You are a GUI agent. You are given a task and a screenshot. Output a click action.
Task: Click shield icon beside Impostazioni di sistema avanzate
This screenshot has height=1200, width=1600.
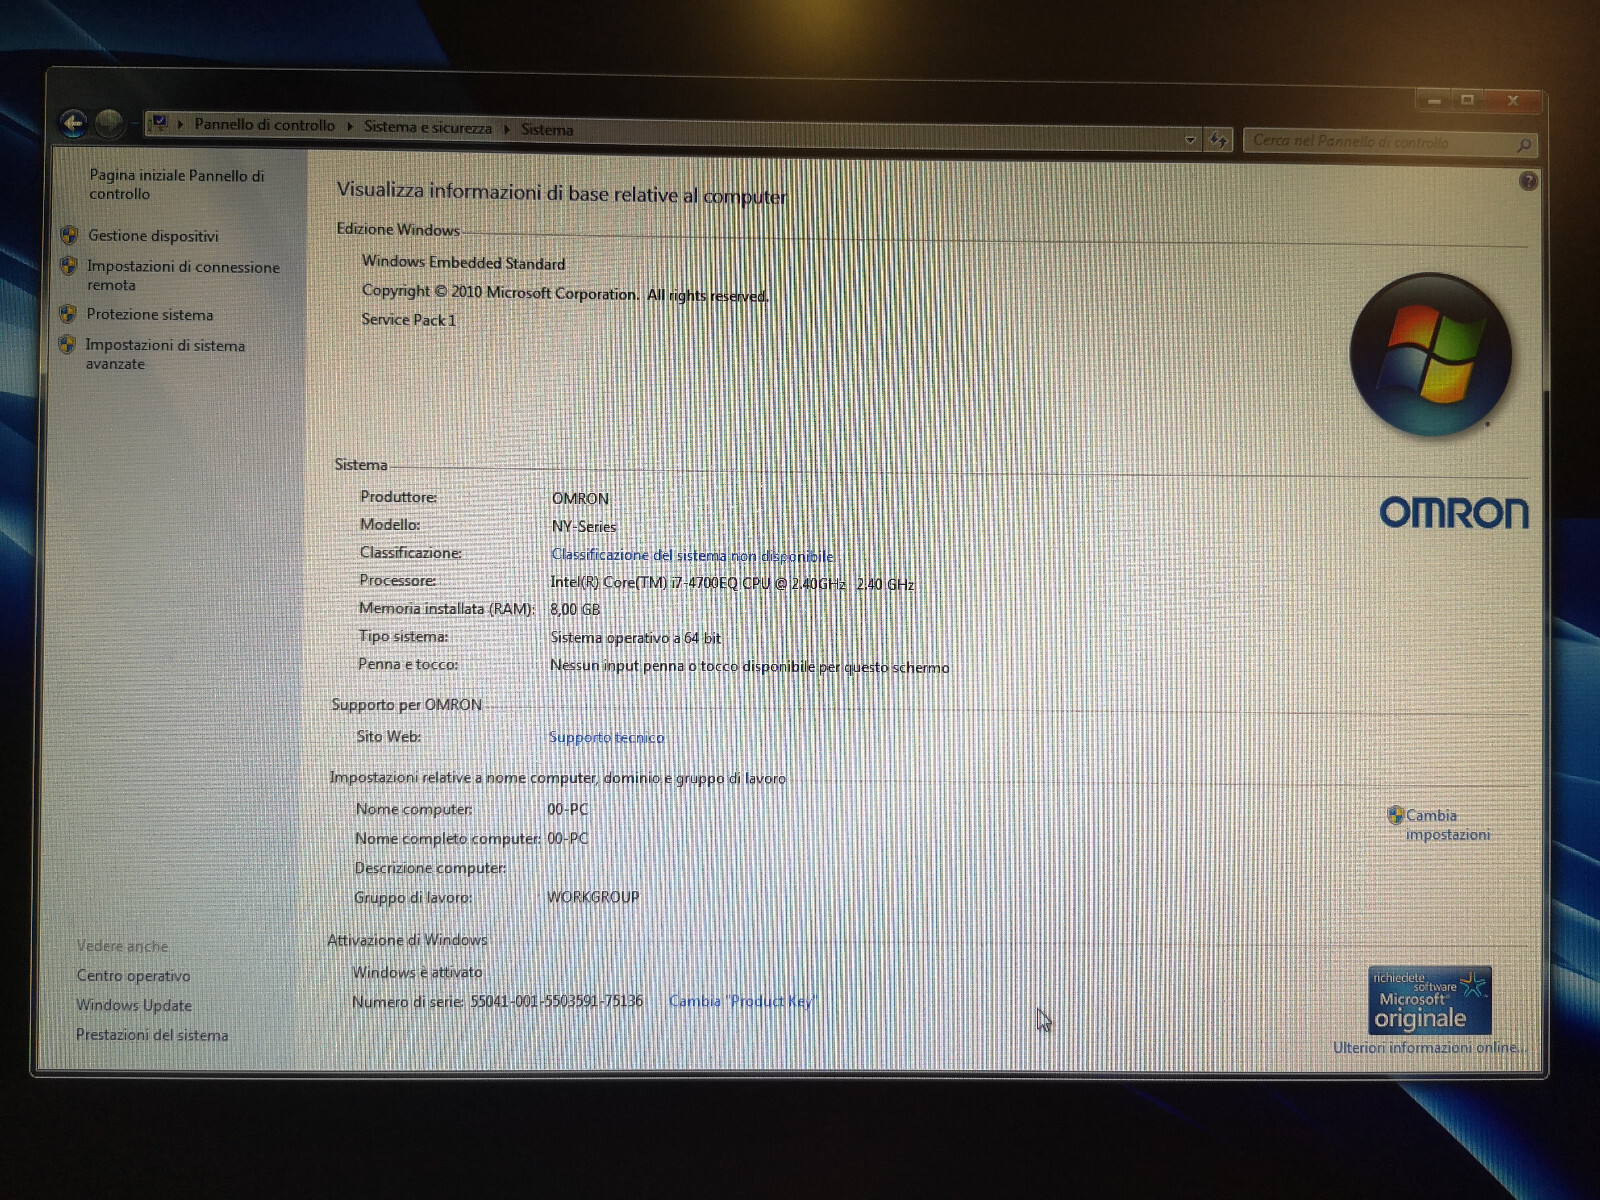(66, 345)
